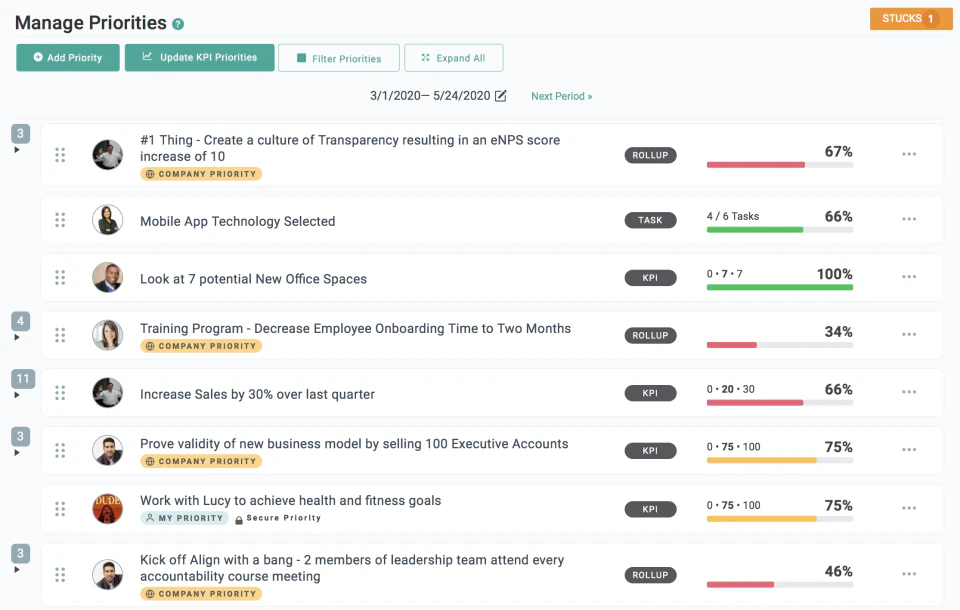Click the drag handle beside Mobile App Technology Selected
960x610 pixels.
(x=60, y=219)
